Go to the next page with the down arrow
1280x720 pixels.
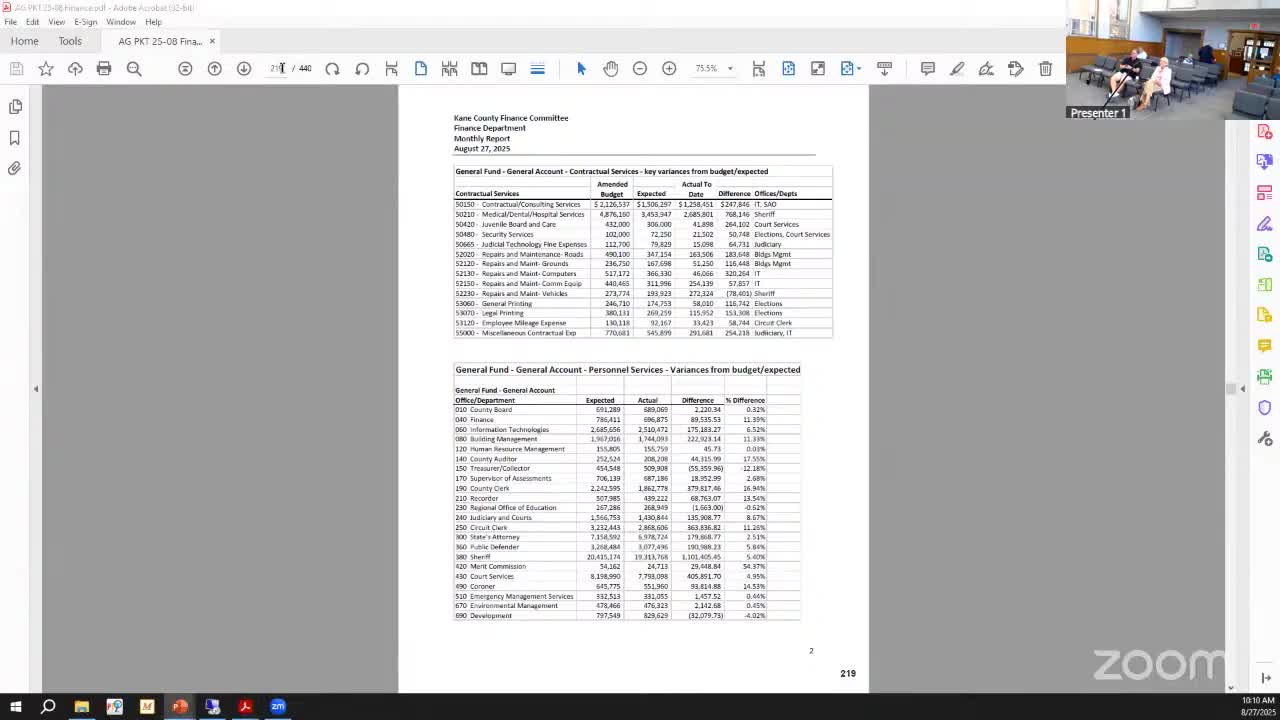tap(244, 68)
